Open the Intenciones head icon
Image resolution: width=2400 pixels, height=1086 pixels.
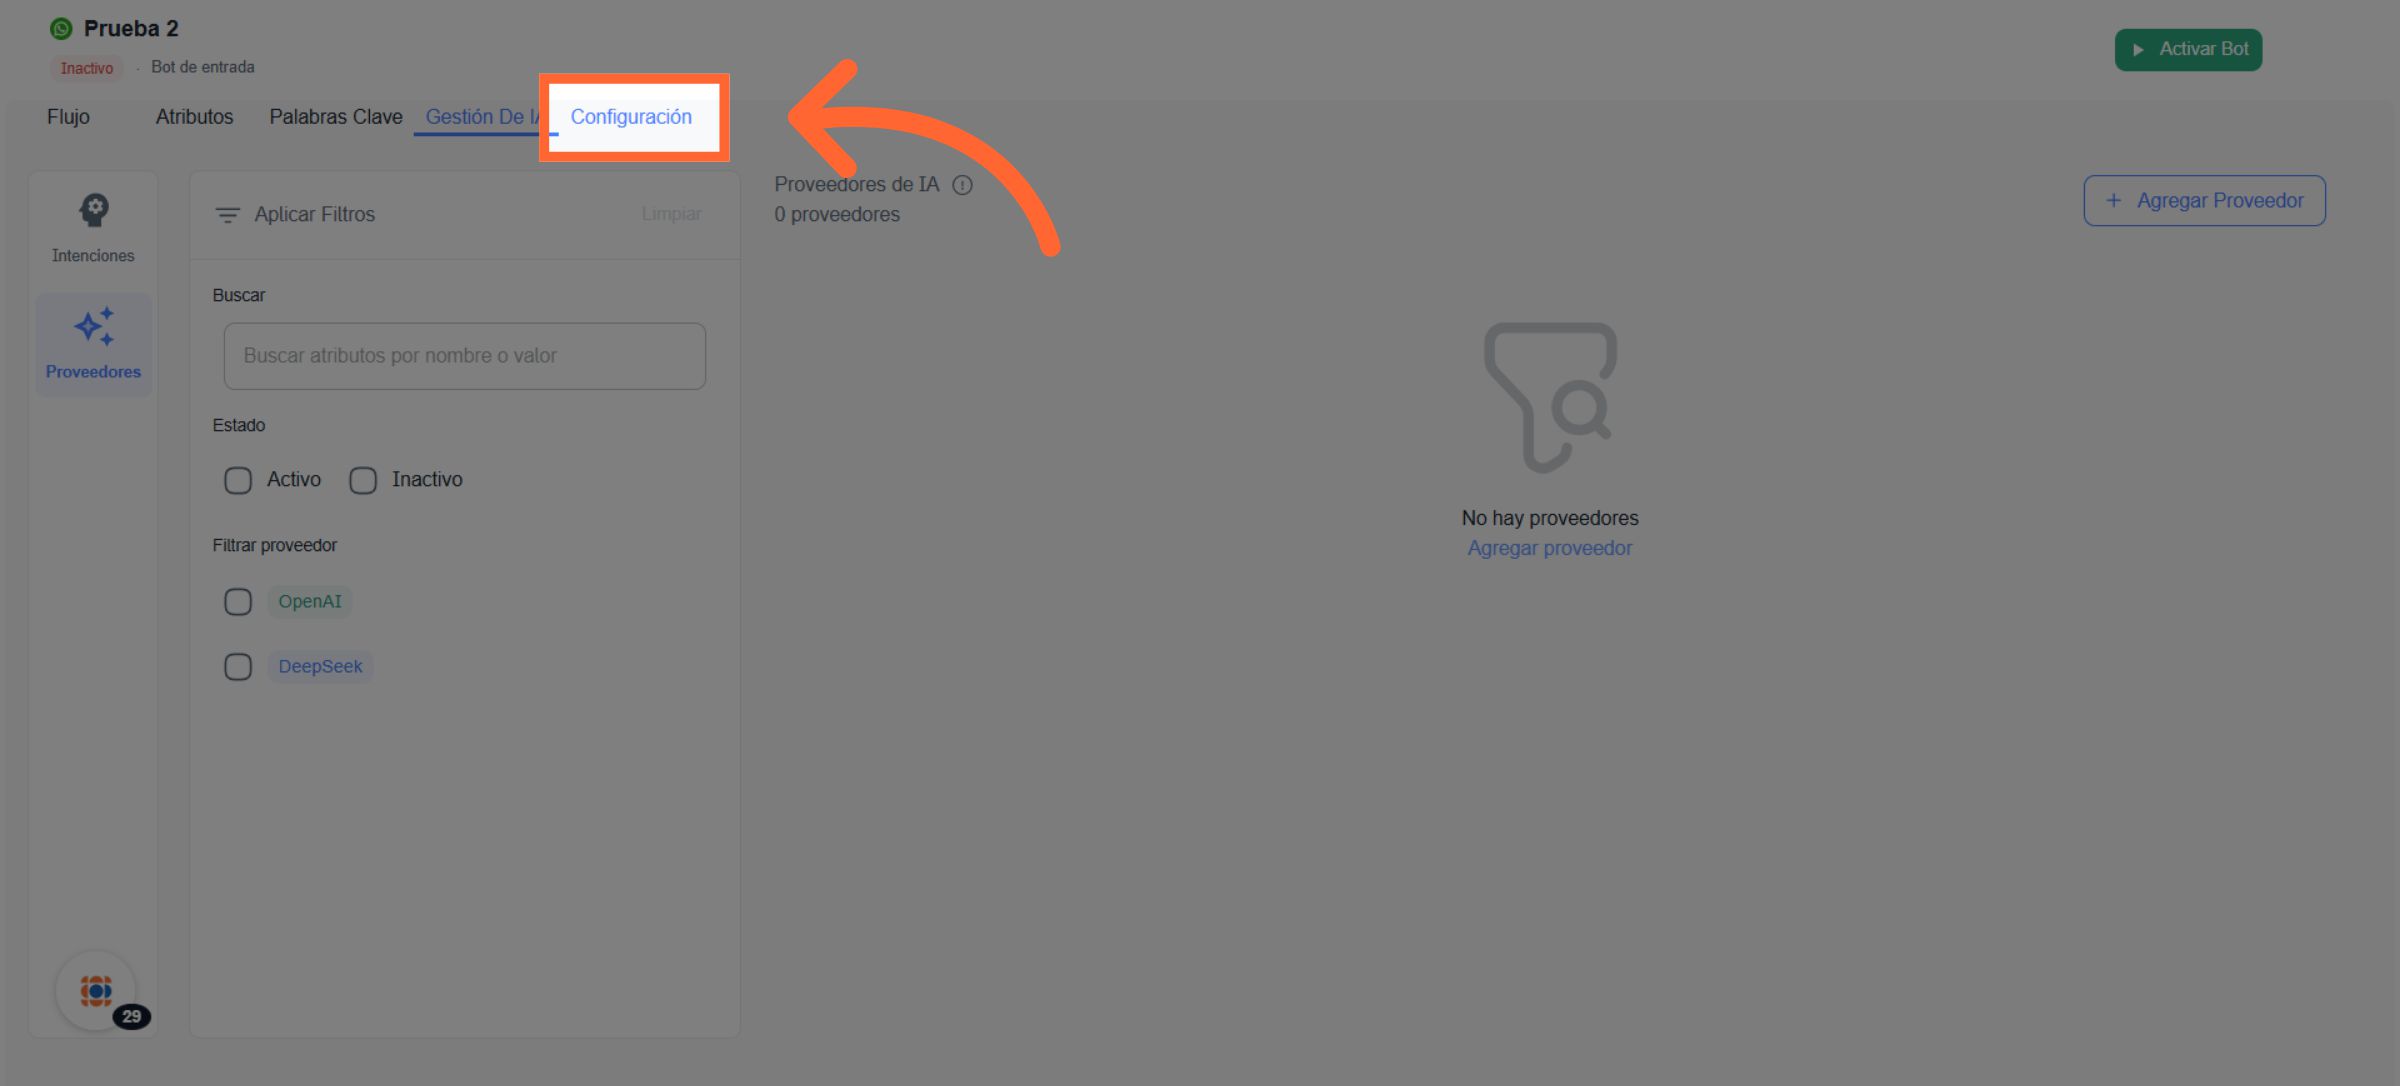(x=94, y=210)
